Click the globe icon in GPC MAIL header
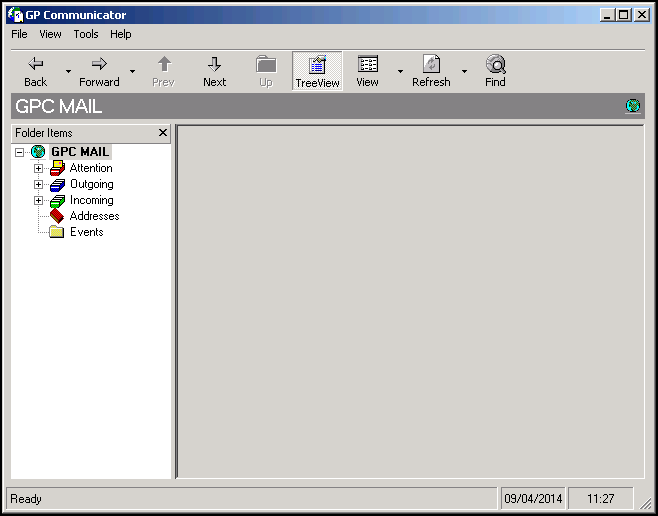 coord(632,106)
